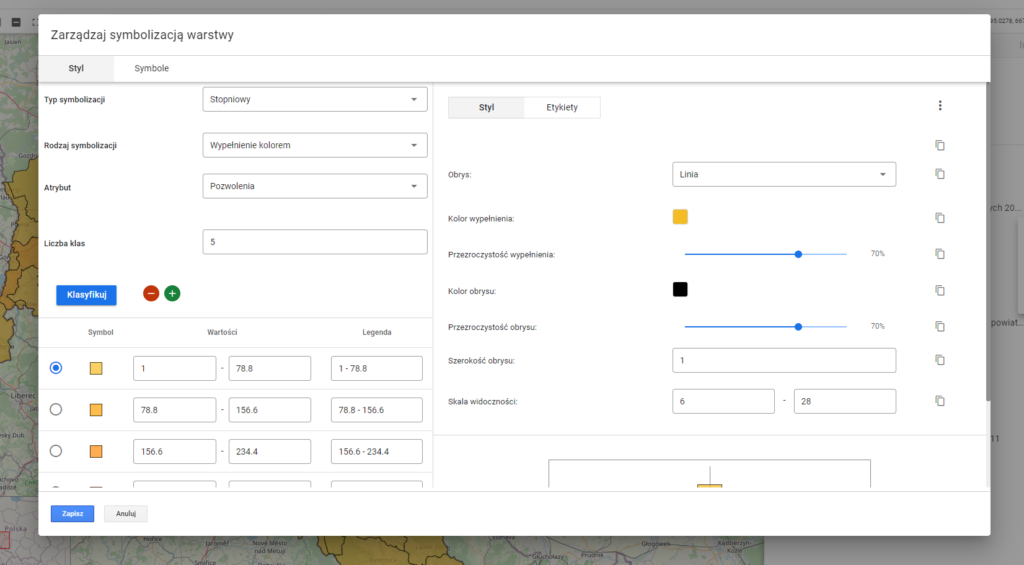Open the black Kolor obrysu swatch
The height and width of the screenshot is (565, 1024).
(x=680, y=290)
